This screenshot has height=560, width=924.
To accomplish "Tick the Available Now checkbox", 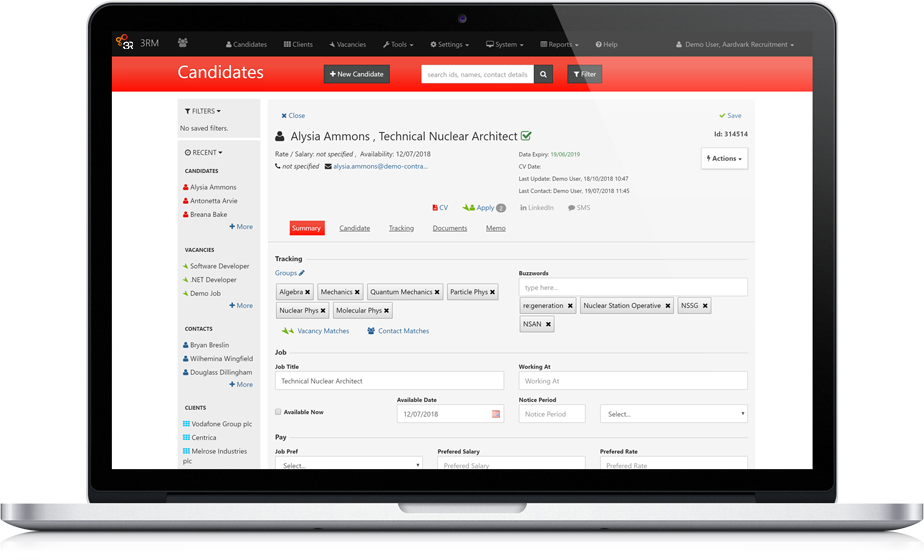I will click(x=278, y=412).
